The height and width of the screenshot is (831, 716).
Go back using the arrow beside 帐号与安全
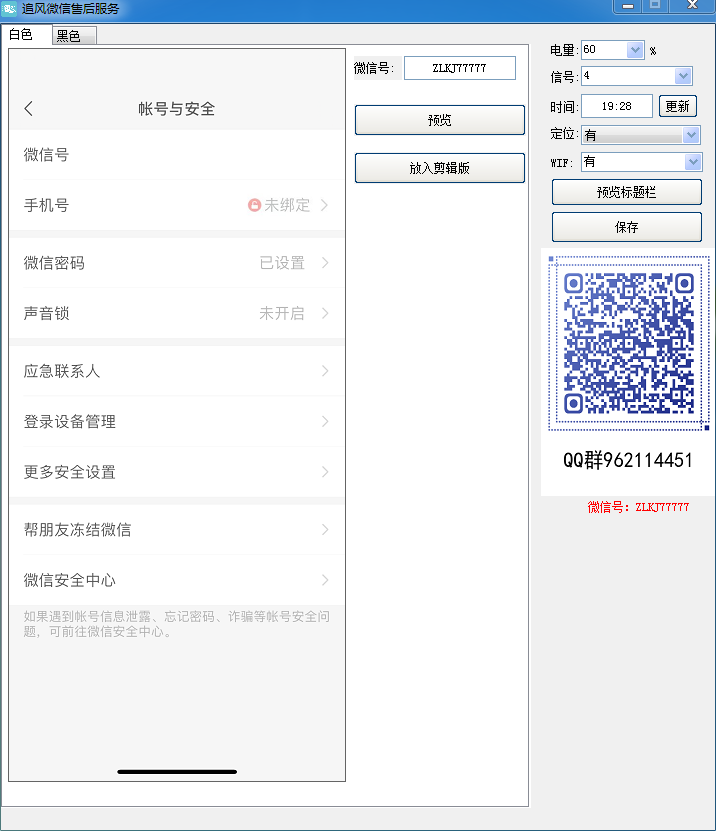click(x=29, y=109)
